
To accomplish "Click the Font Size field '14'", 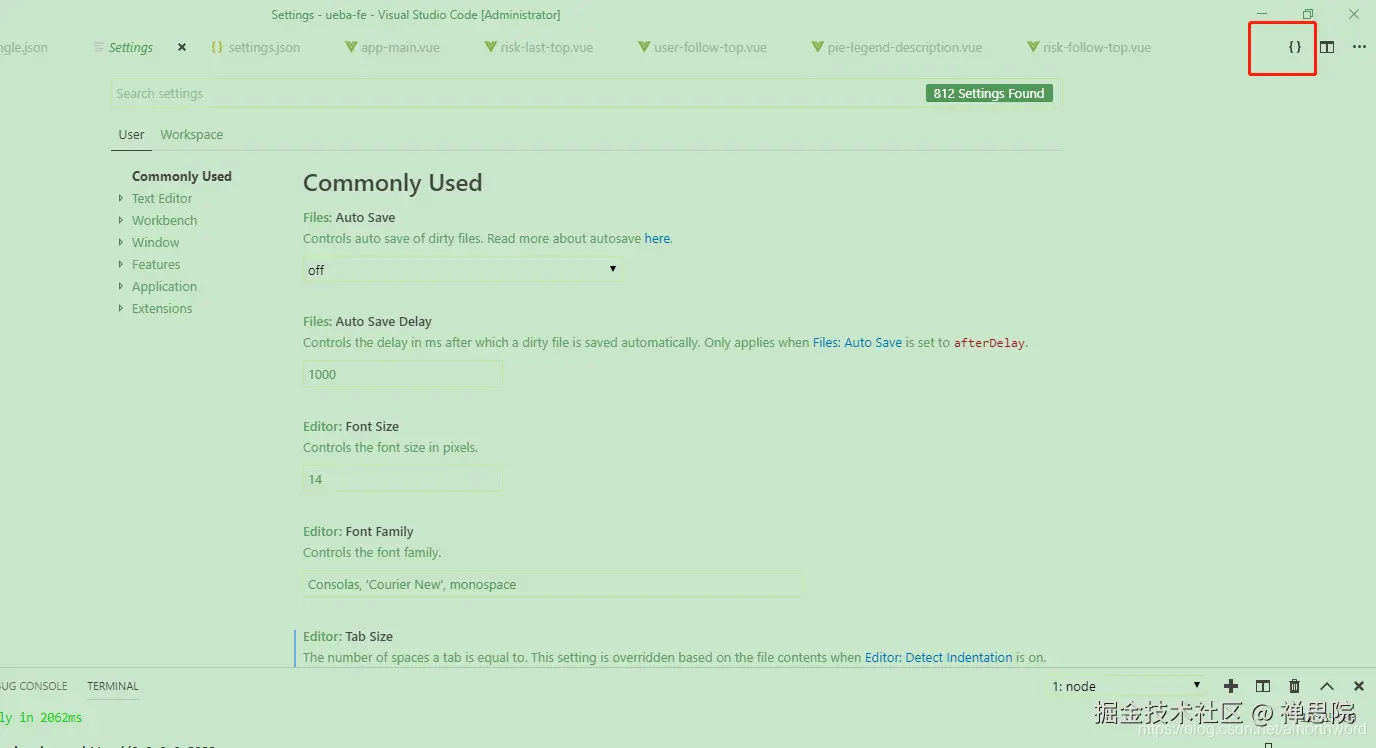I will tap(402, 479).
